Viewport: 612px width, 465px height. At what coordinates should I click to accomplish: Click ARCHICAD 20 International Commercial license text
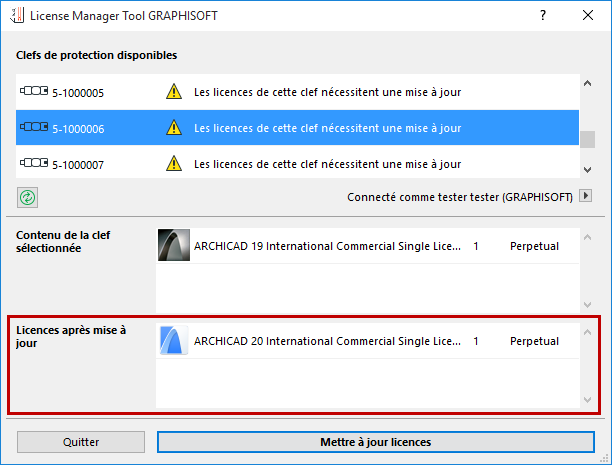pos(327,341)
